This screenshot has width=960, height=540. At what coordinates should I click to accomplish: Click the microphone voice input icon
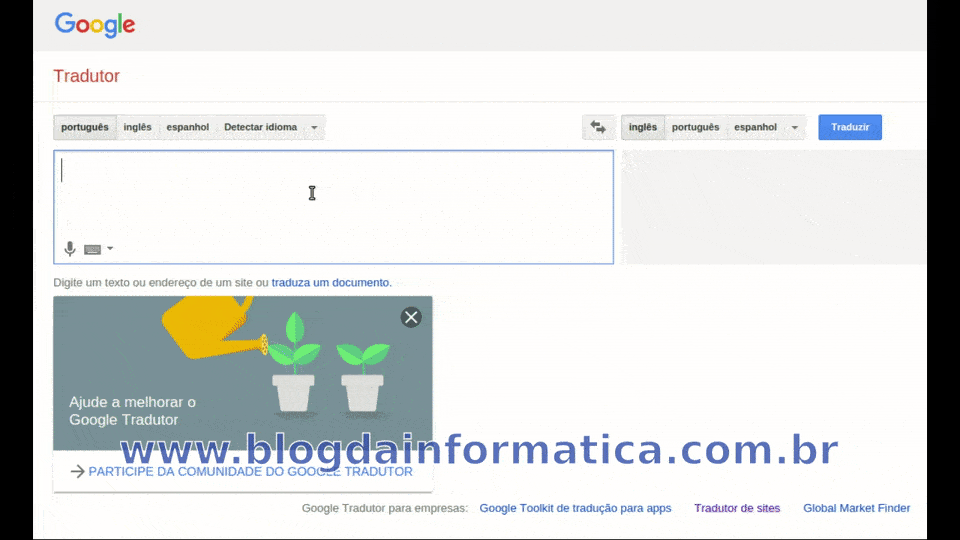[70, 249]
